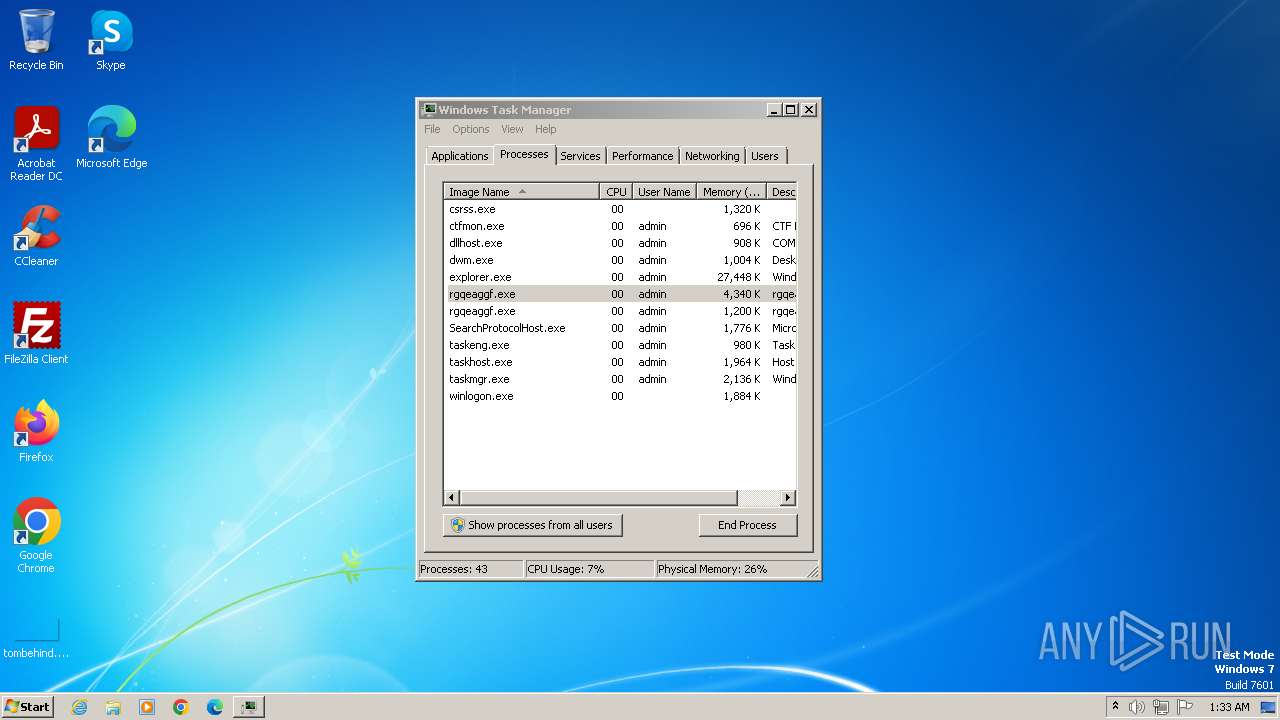Select explorer.exe process row
Screen dimensions: 1280x720
pyautogui.click(x=620, y=277)
